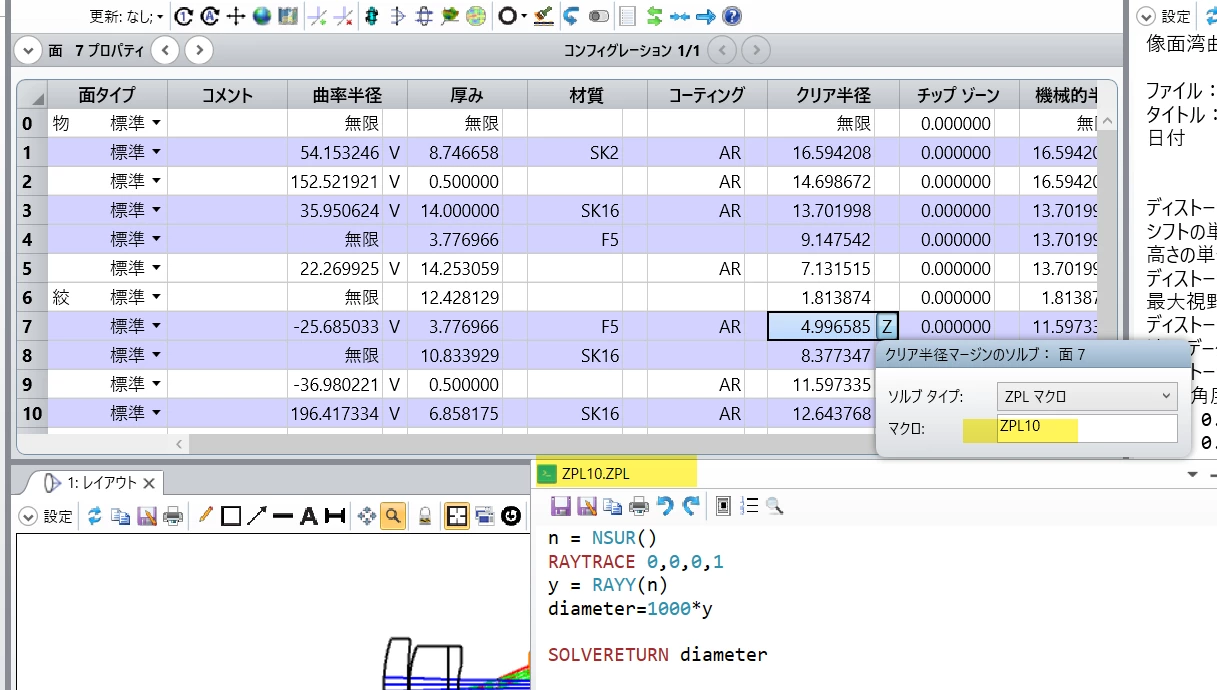
Task: Click the black circular reset icon in layout
Action: [x=512, y=516]
